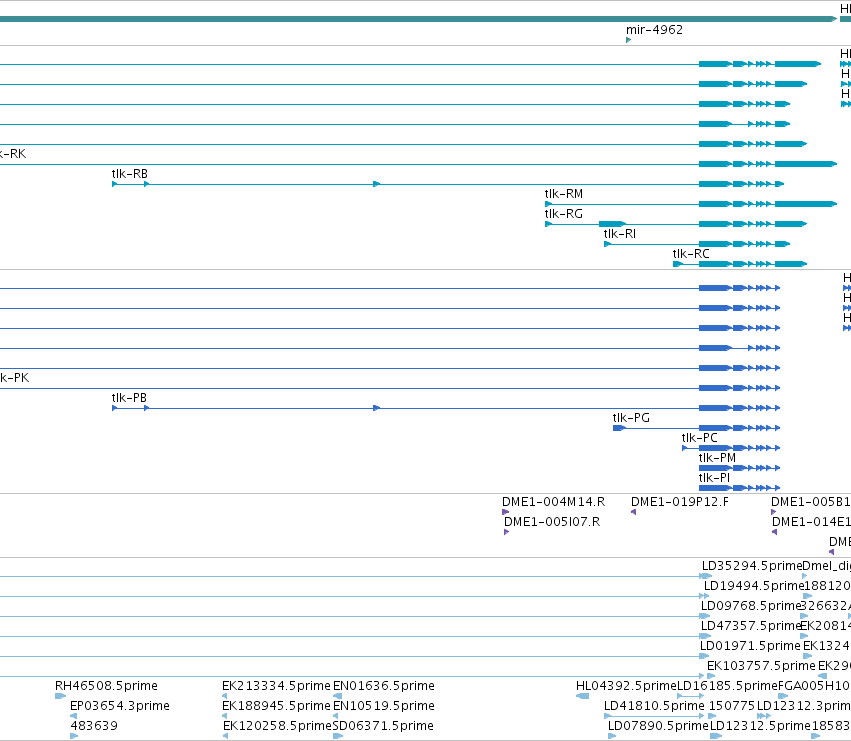Click the DME1-004M14.R feature label
Viewport: 851px width, 741px height.
click(553, 502)
